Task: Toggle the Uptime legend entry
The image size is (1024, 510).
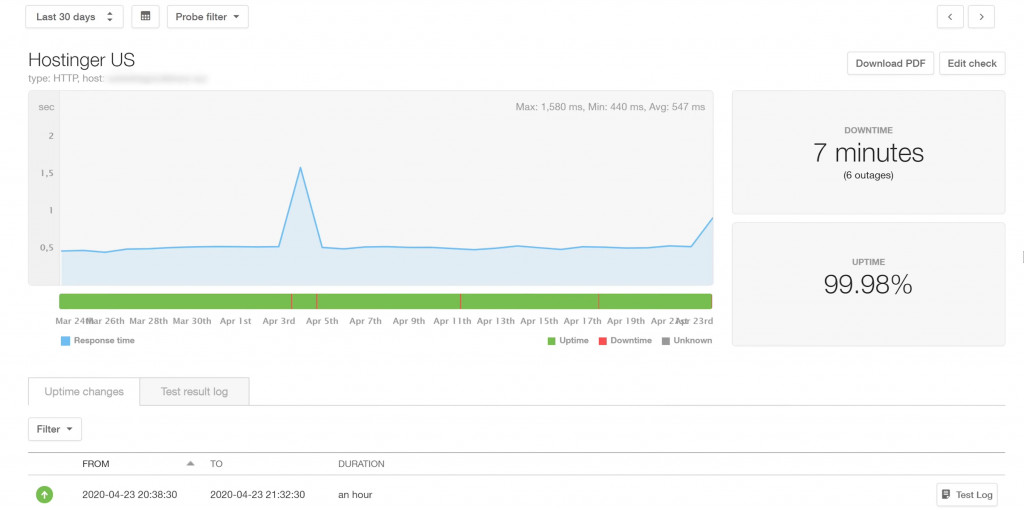Action: 566,341
